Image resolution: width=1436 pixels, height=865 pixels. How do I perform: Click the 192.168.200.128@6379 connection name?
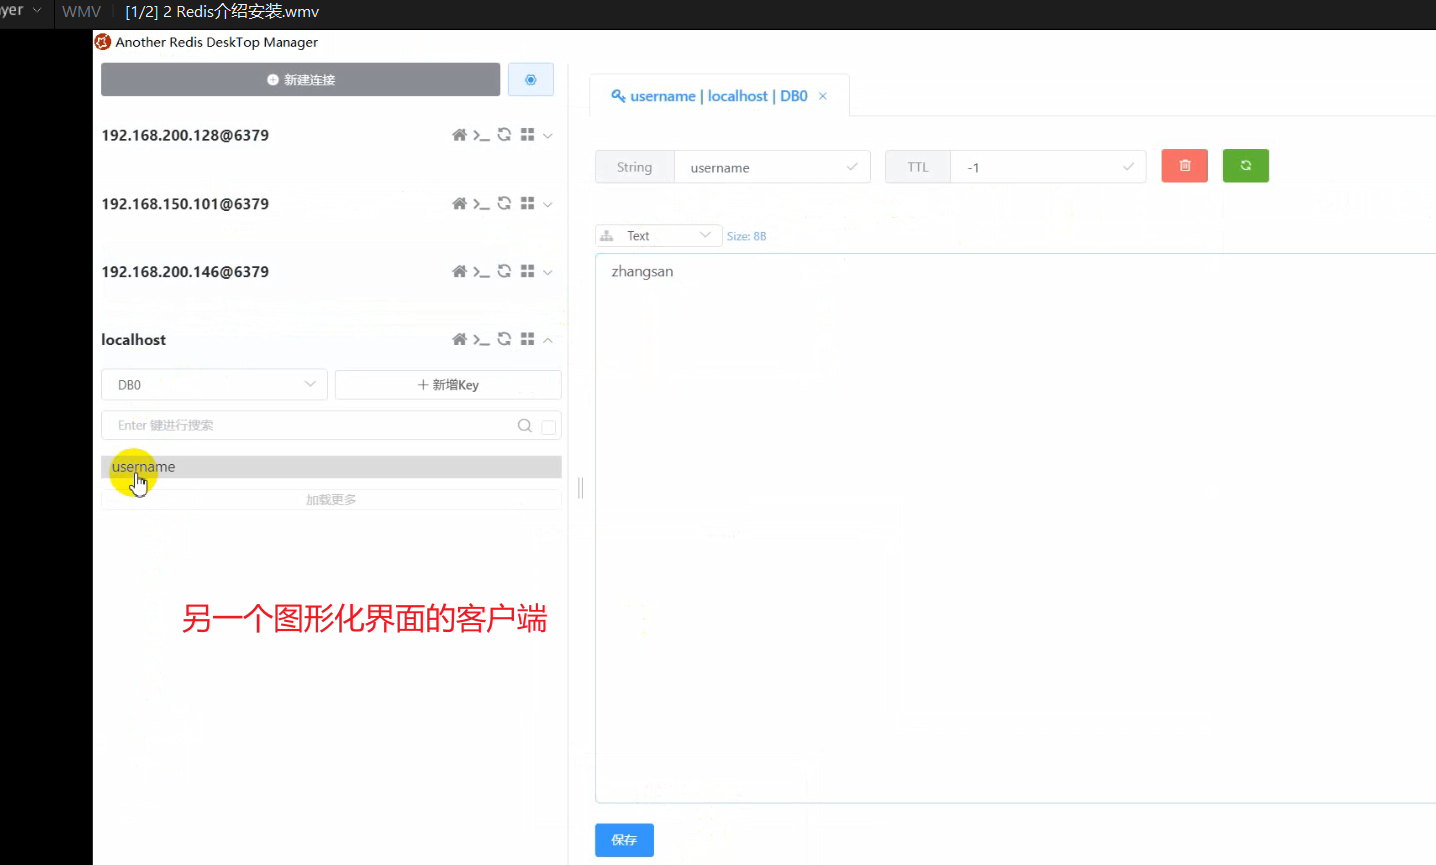pyautogui.click(x=185, y=136)
